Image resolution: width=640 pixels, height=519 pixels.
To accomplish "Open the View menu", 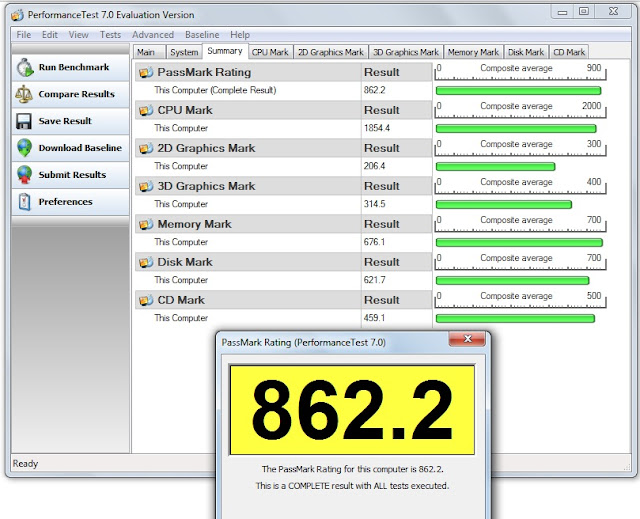I will [x=78, y=35].
